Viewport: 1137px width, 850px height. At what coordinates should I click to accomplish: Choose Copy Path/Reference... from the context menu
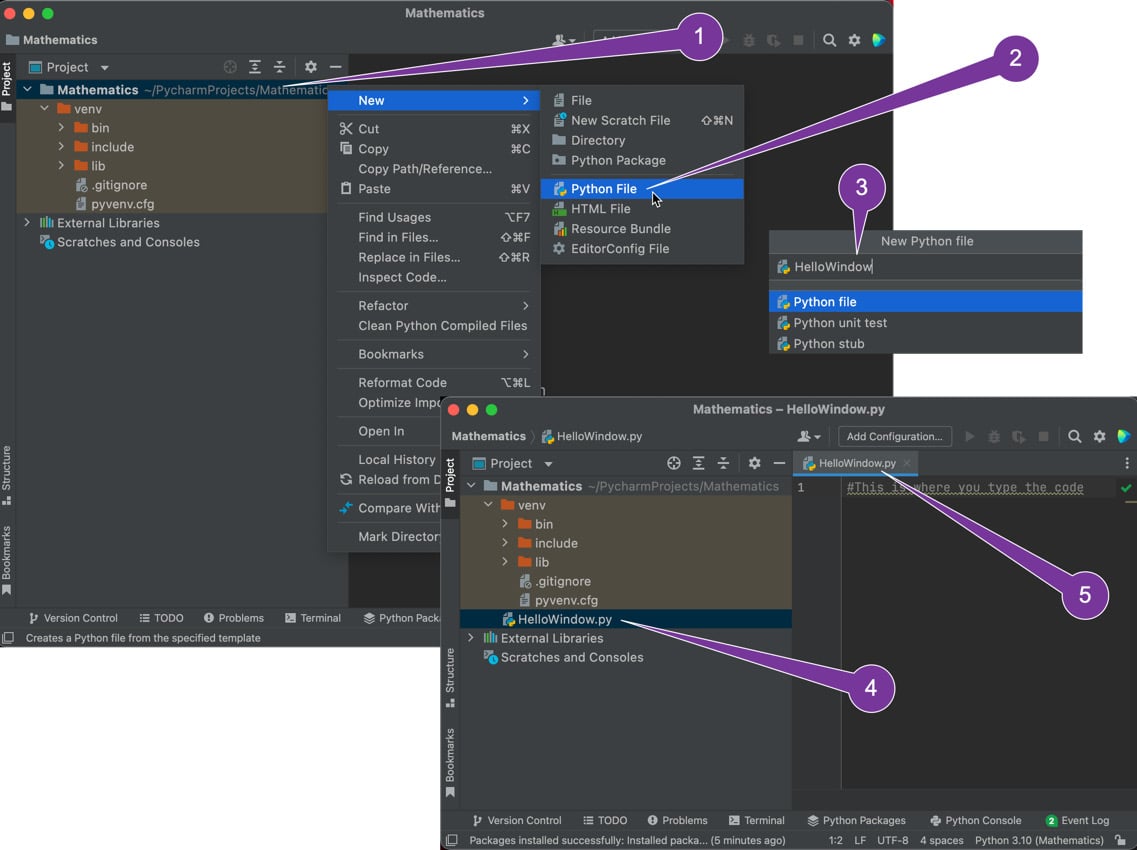tap(434, 168)
